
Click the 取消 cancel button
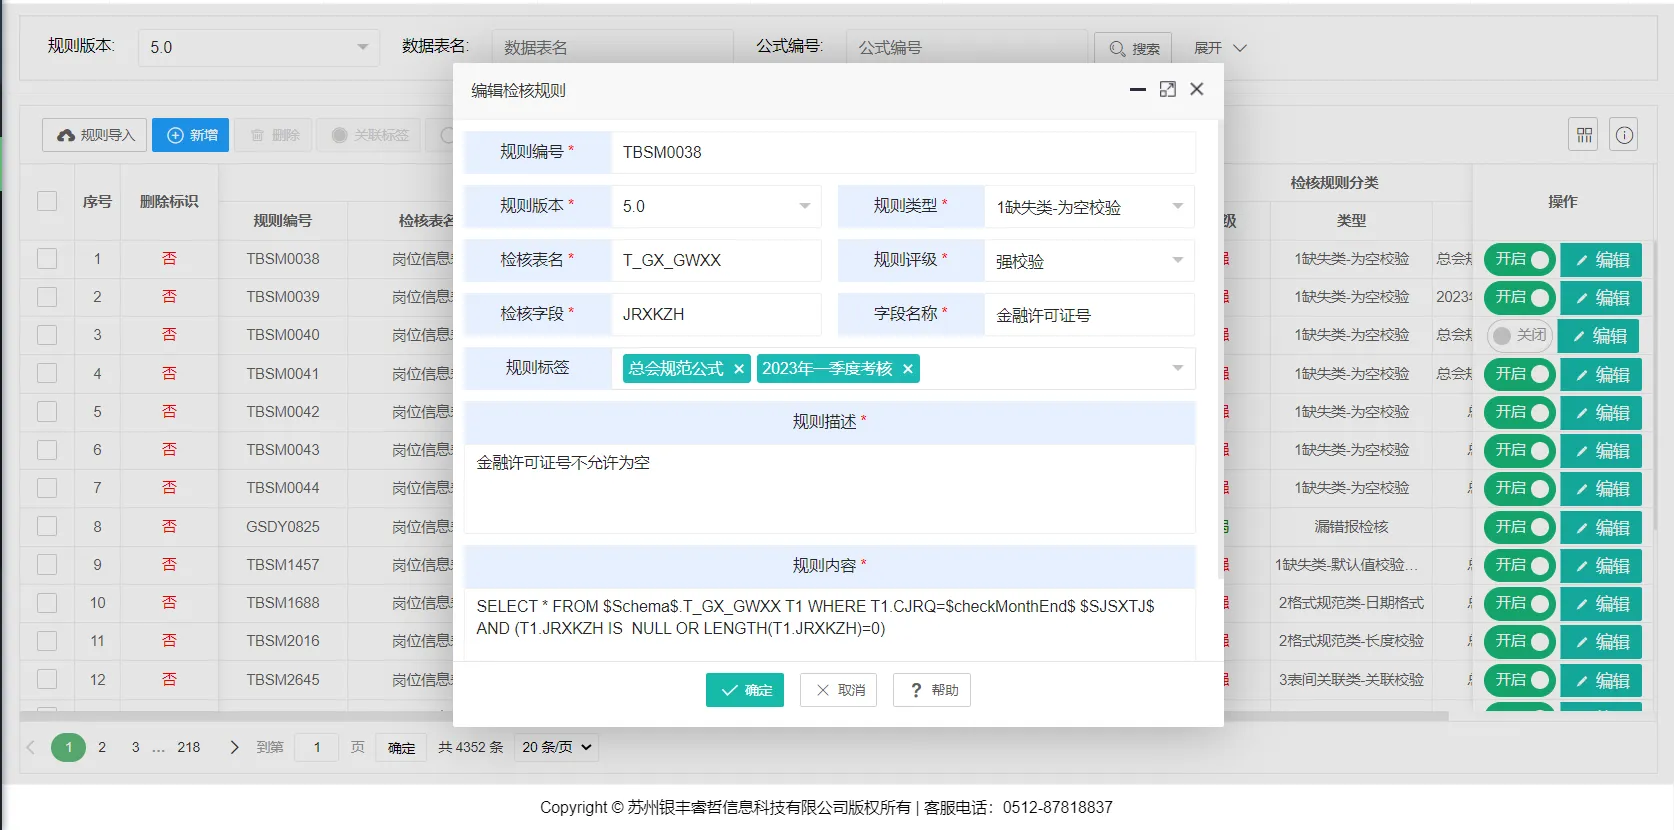click(x=839, y=690)
